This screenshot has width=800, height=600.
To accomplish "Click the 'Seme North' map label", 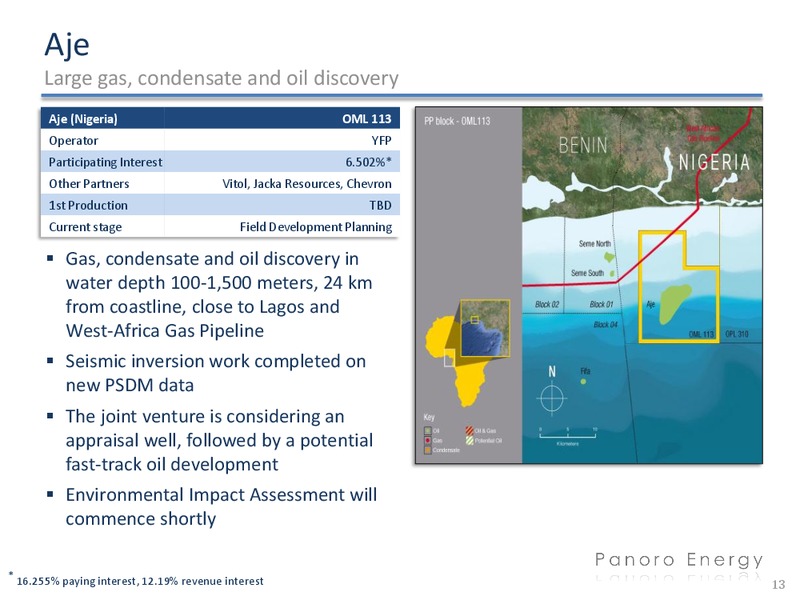I will (594, 244).
